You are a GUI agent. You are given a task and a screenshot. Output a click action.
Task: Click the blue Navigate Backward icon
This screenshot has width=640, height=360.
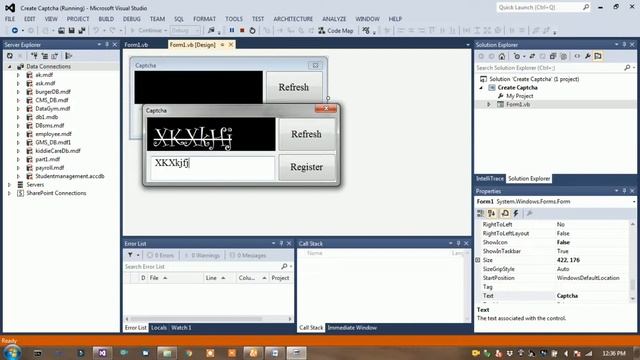coord(15,30)
